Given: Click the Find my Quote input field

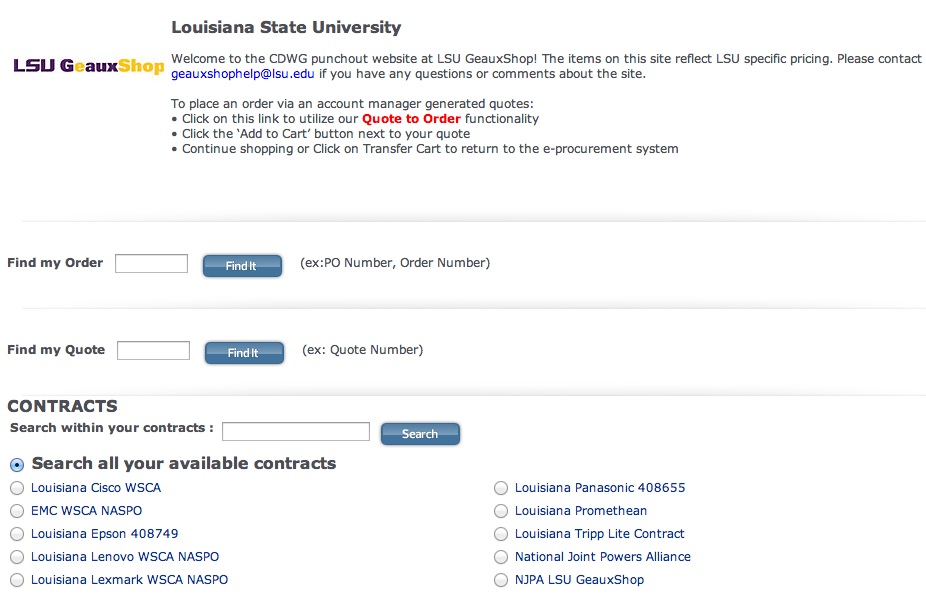Looking at the screenshot, I should click(153, 351).
